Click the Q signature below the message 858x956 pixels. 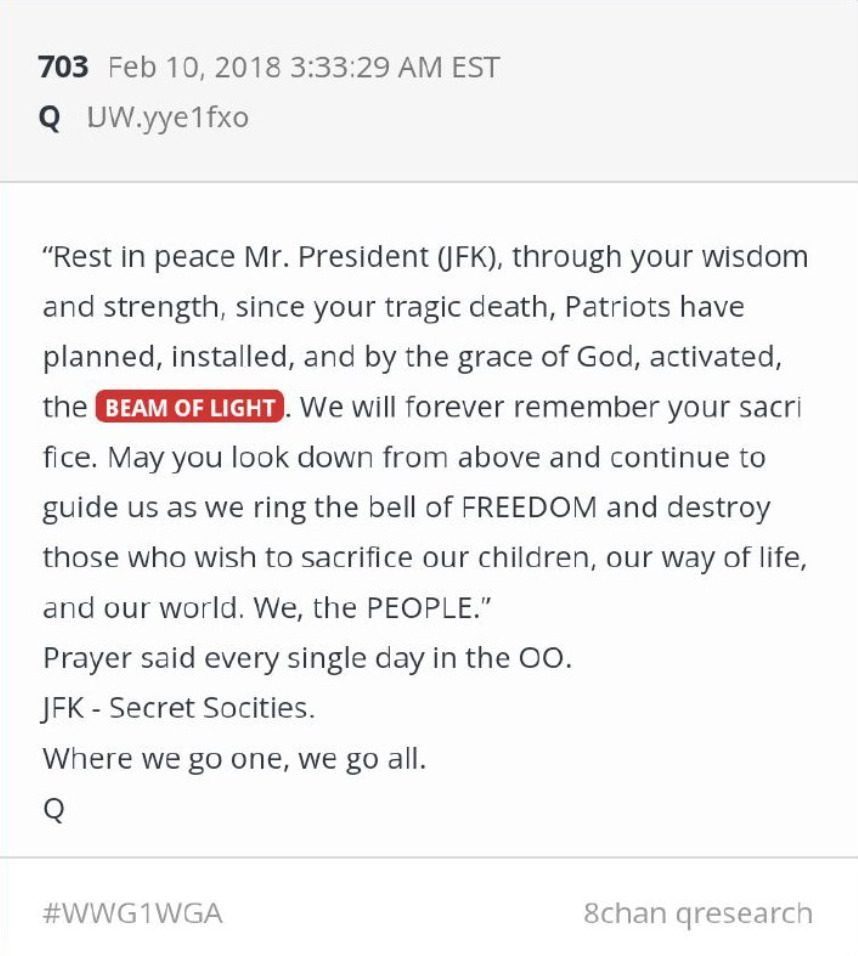click(53, 809)
